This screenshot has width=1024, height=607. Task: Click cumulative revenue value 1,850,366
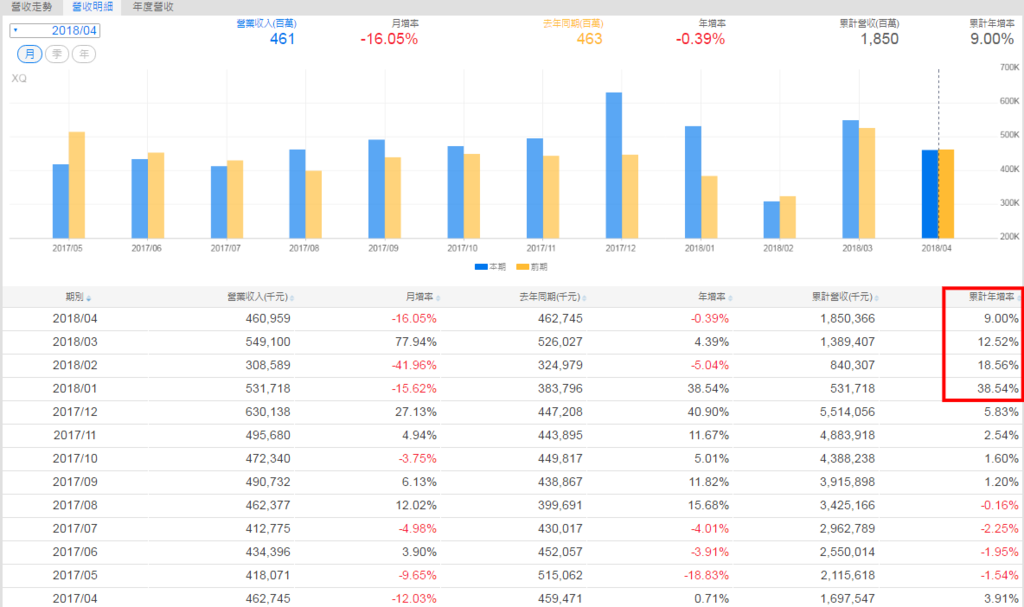848,319
